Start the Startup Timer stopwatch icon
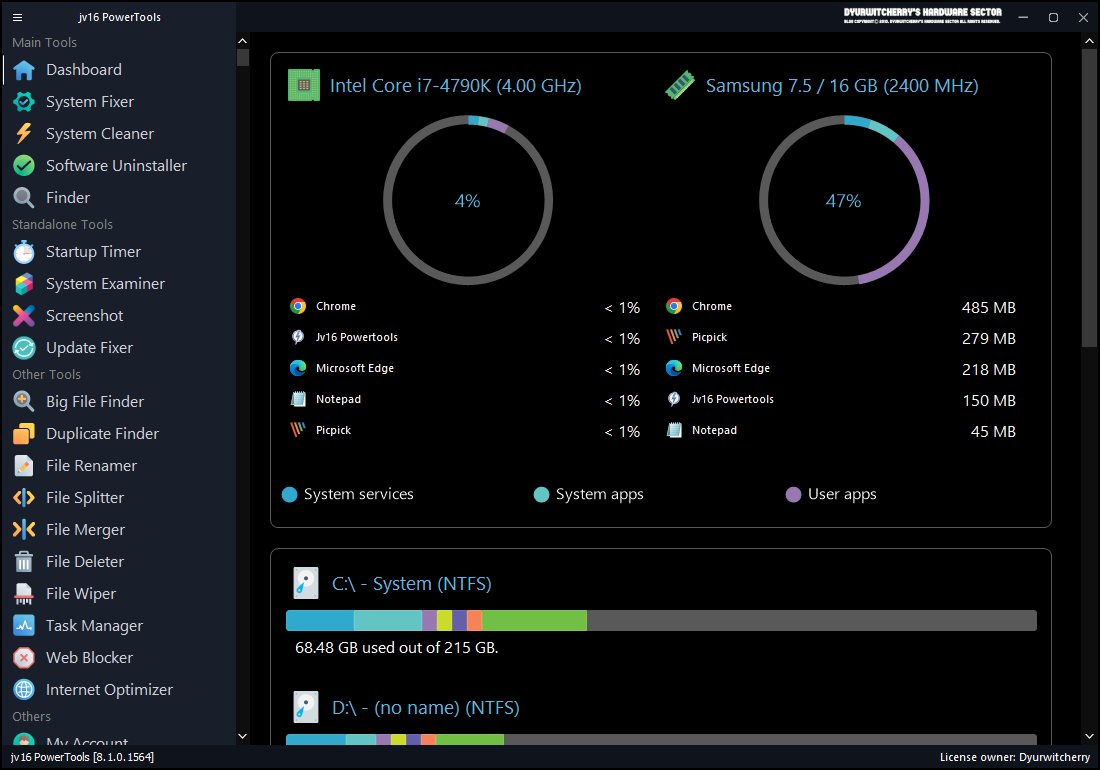The image size is (1100, 770). [24, 252]
